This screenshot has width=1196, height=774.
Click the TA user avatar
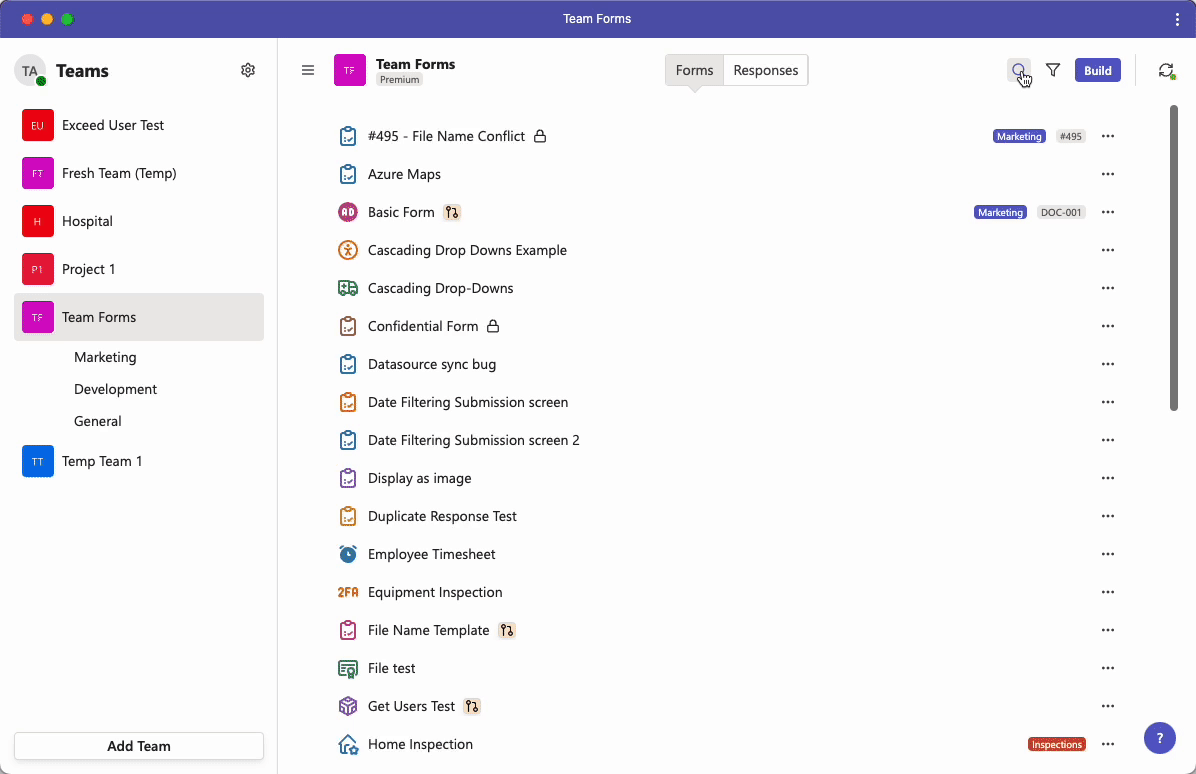[30, 71]
